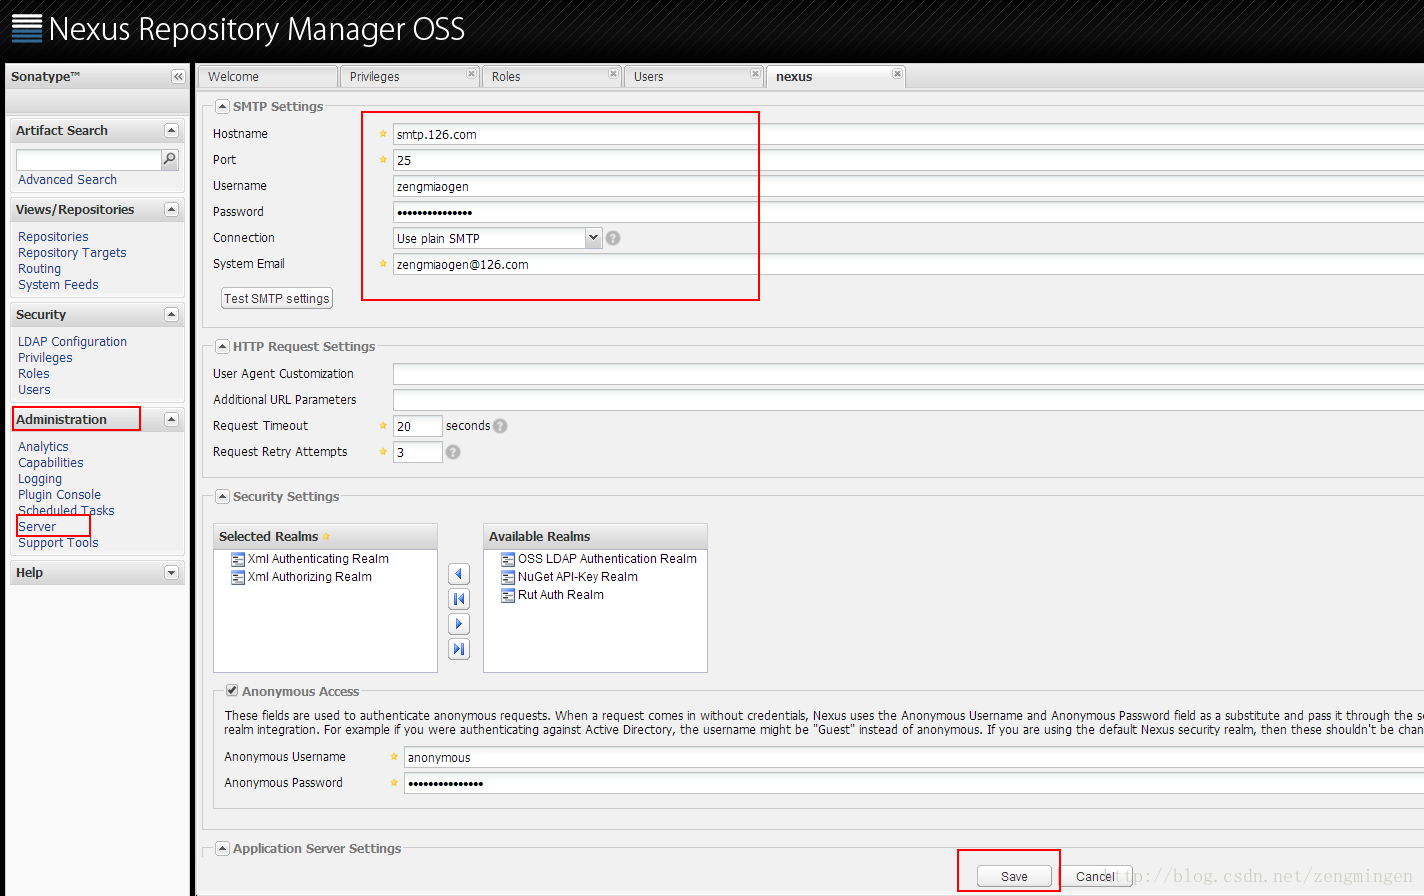Collapse the Artifact Search panel
This screenshot has height=896, width=1424.
click(x=171, y=130)
